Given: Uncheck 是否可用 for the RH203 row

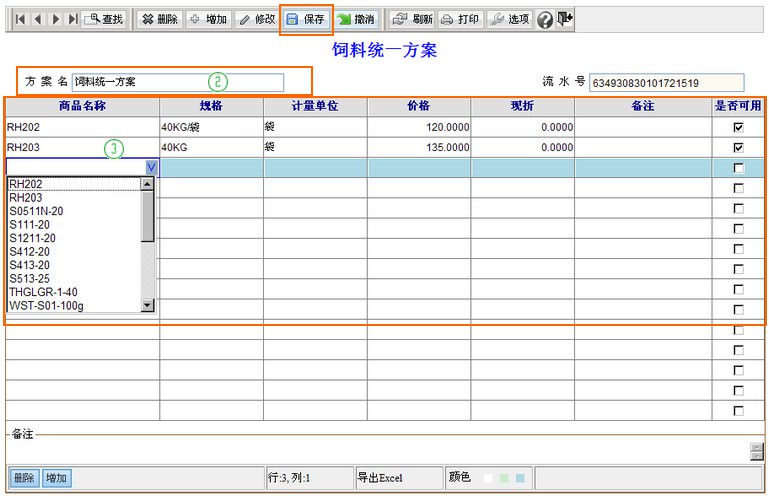Looking at the screenshot, I should (738, 148).
